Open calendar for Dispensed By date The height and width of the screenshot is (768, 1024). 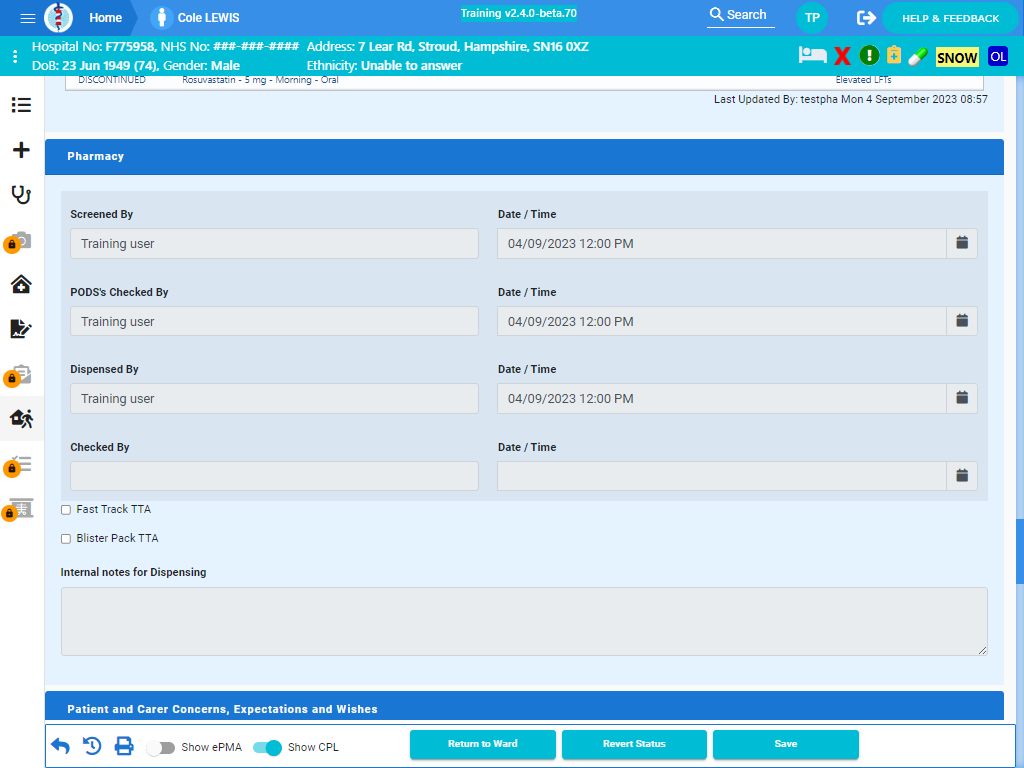pos(962,398)
